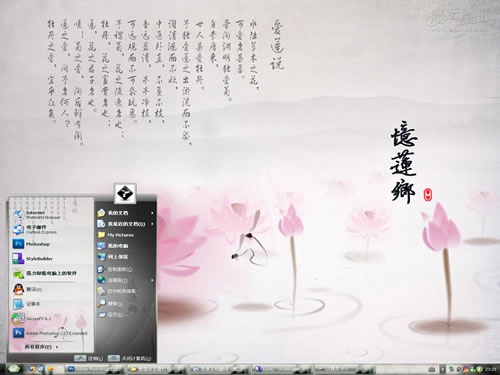Launch SecureFX 6.1 from Start menu
This screenshot has height=375, width=500.
click(x=51, y=319)
